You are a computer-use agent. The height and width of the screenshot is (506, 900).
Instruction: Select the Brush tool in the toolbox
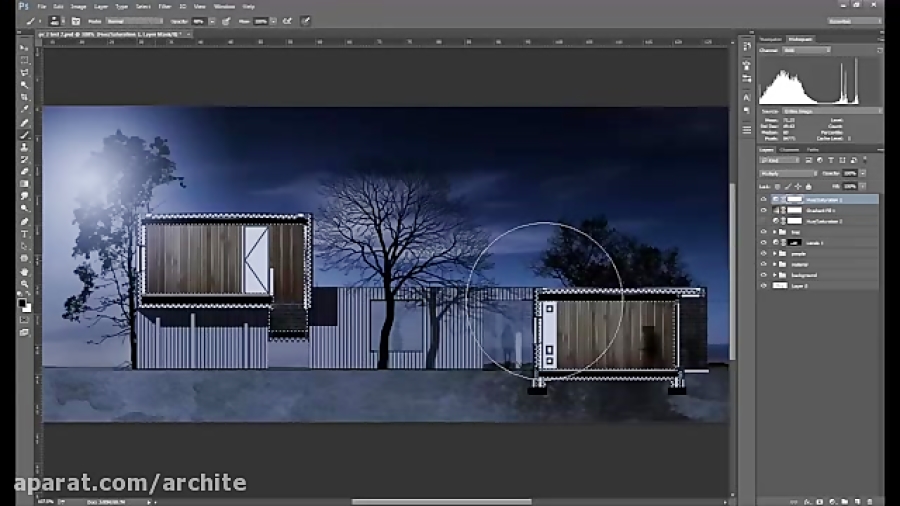(24, 135)
